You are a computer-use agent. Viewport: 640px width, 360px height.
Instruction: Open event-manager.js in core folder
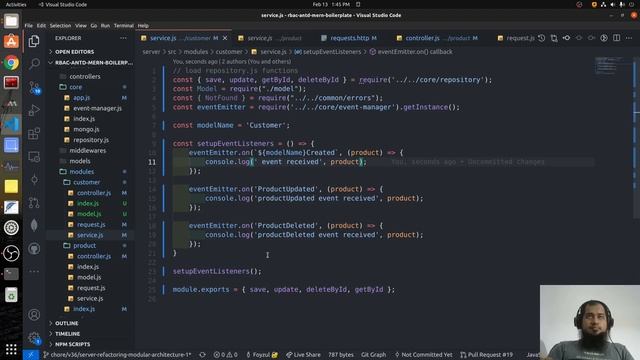click(x=97, y=108)
